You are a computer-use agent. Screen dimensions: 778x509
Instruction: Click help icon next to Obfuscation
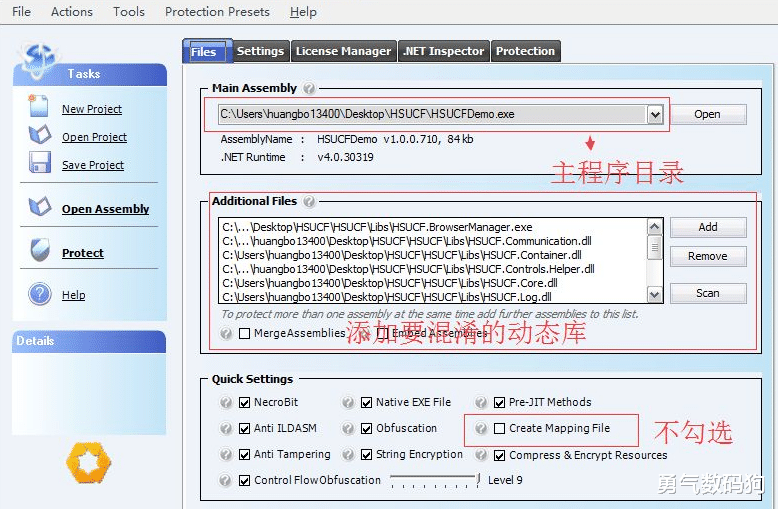pyautogui.click(x=348, y=428)
